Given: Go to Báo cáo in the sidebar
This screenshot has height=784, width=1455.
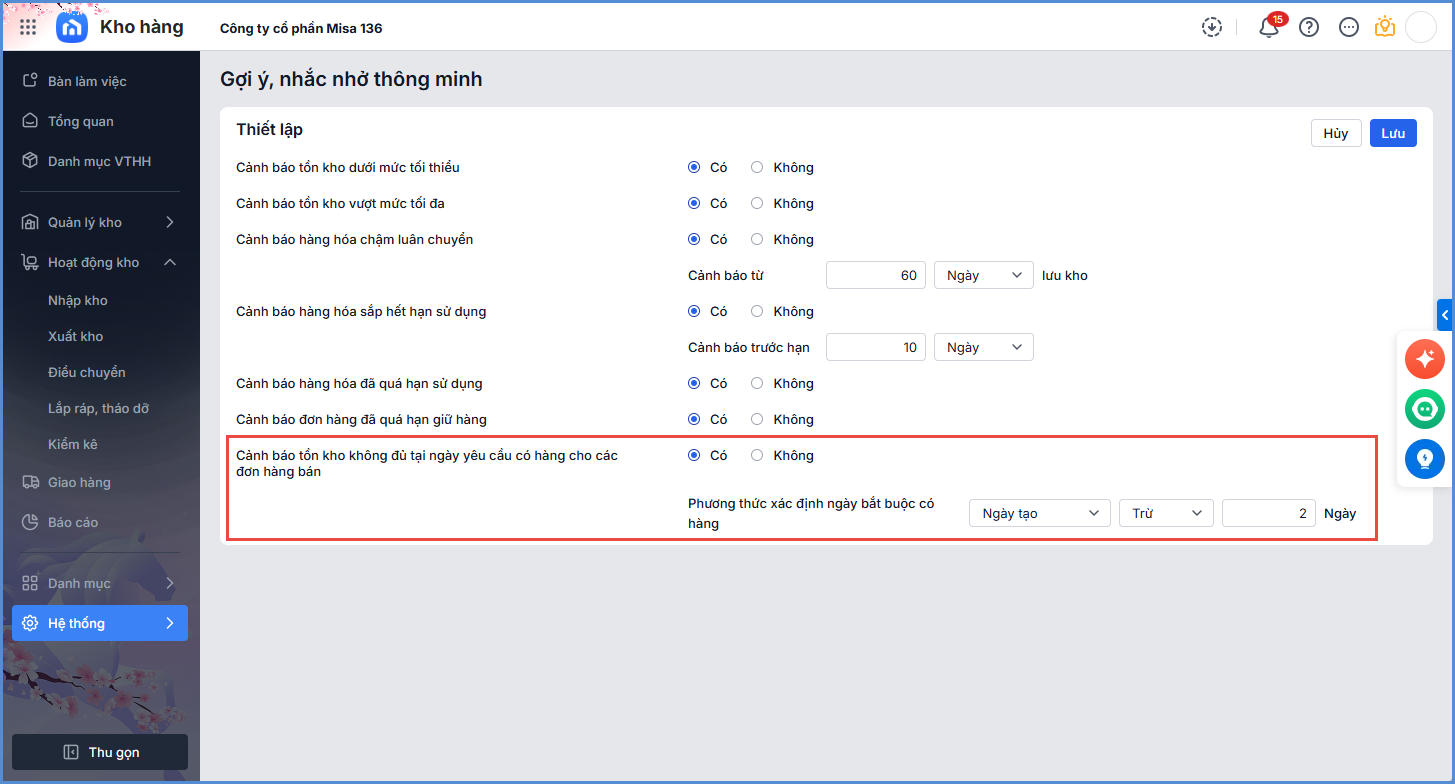Looking at the screenshot, I should pyautogui.click(x=73, y=522).
